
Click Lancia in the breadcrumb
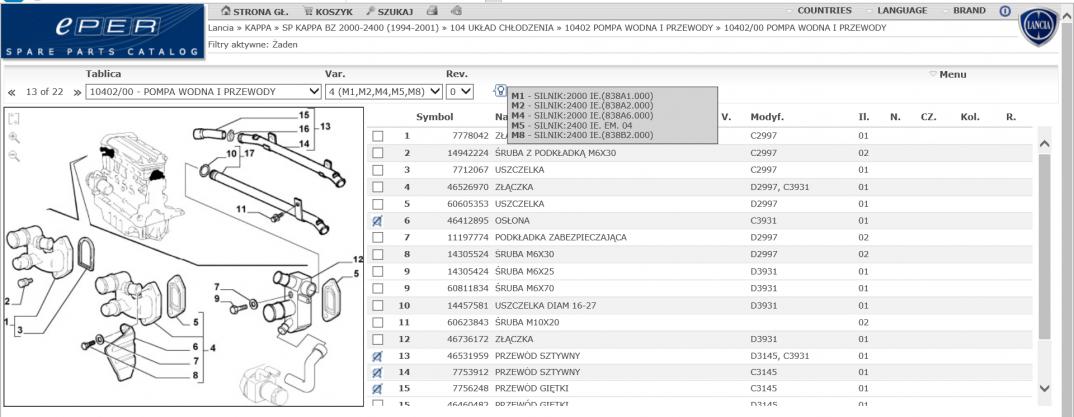(x=221, y=28)
